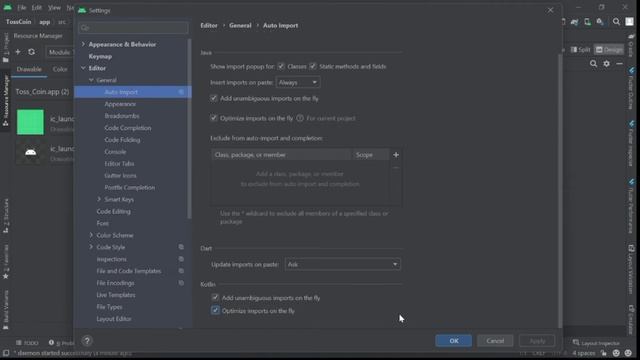Click the Scope column header
The width and height of the screenshot is (640, 360).
click(x=369, y=155)
